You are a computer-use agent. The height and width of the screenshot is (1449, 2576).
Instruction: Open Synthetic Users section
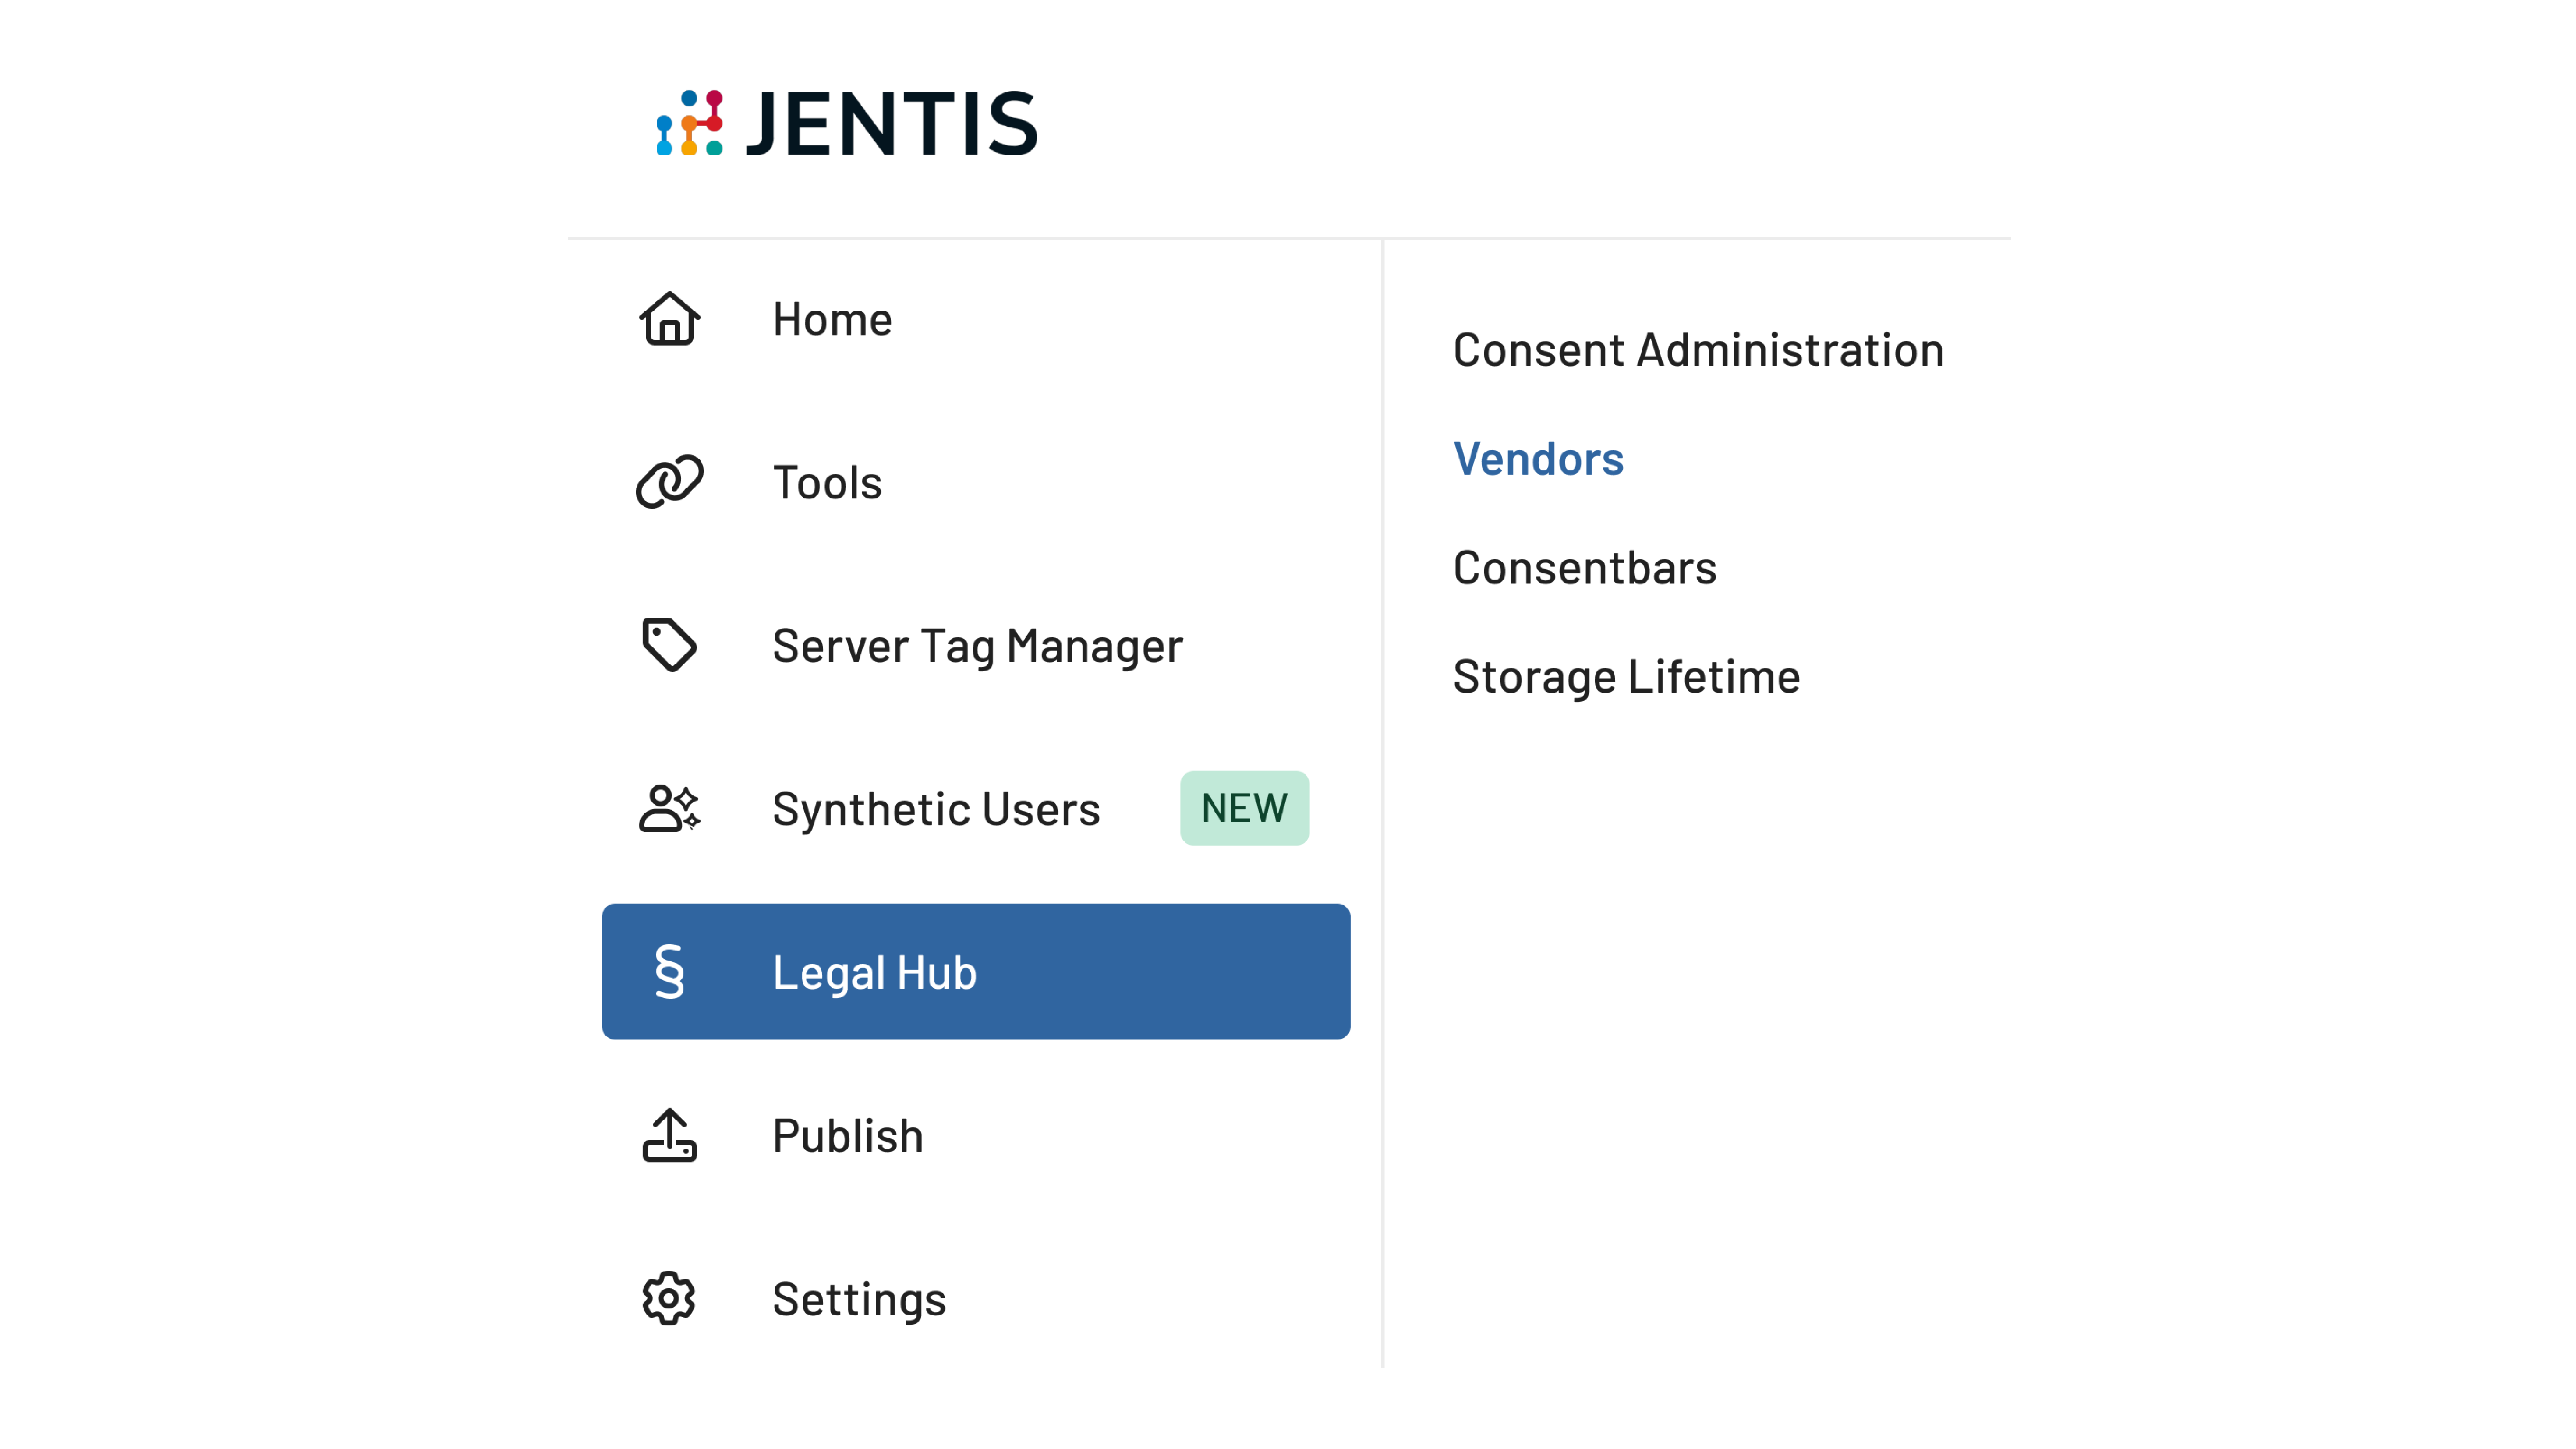(976, 808)
